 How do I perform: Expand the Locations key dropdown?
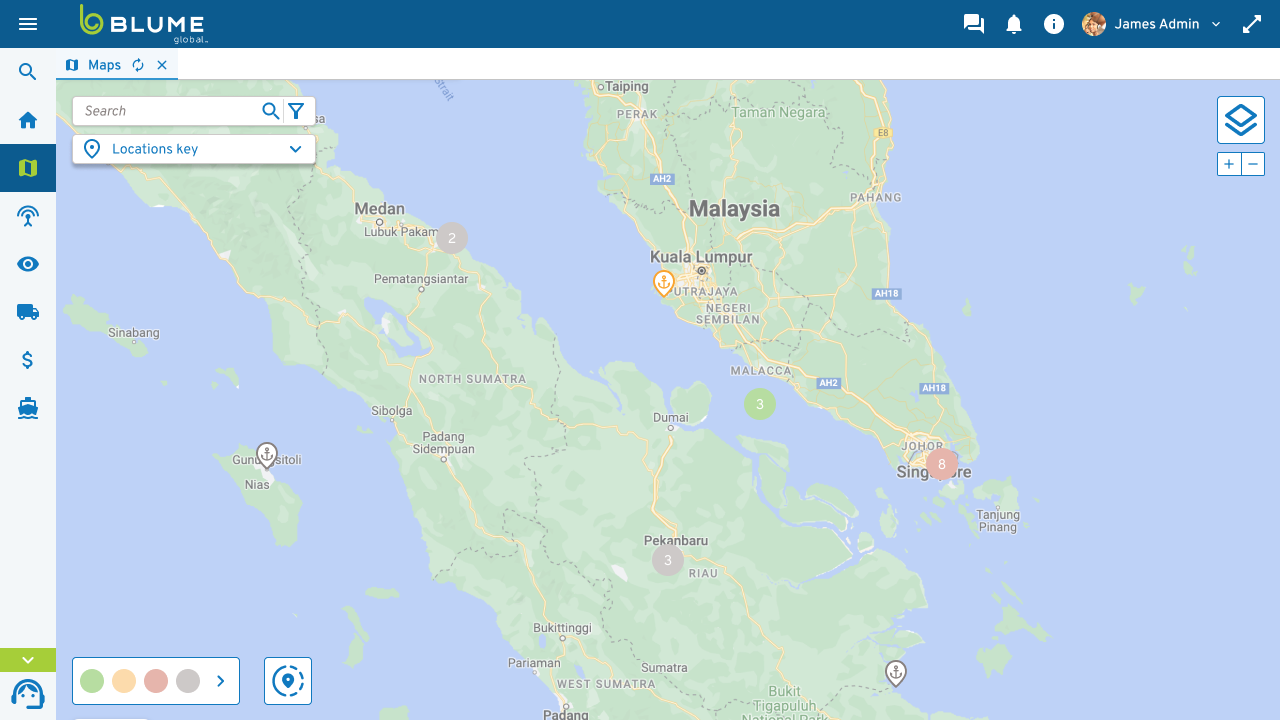tap(194, 149)
